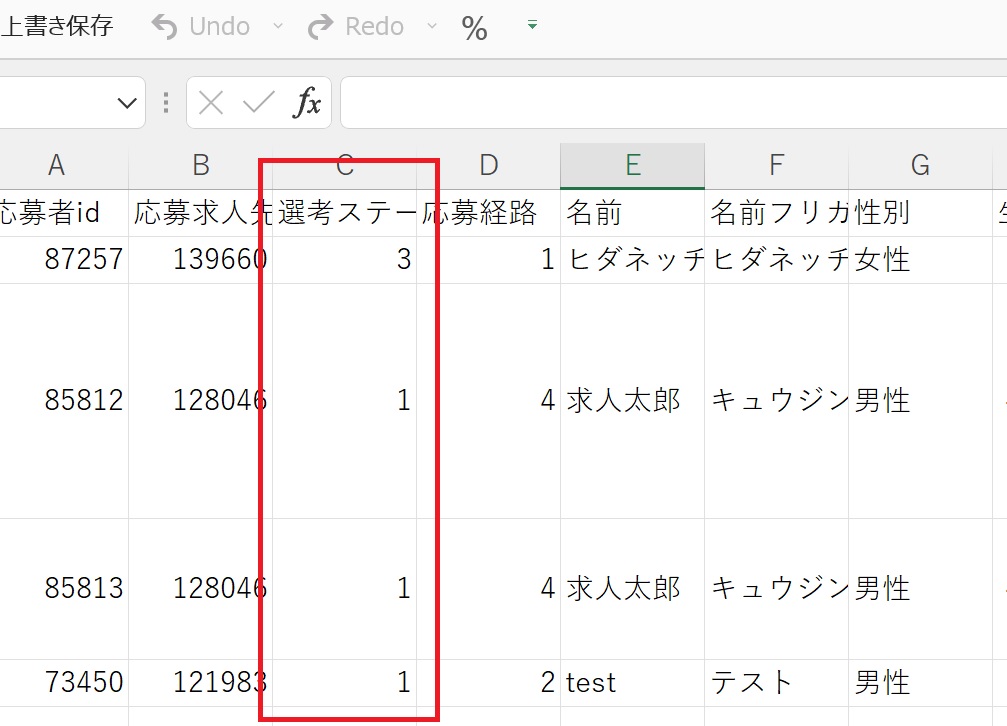The width and height of the screenshot is (1007, 726).
Task: Click the formula bar Cancel X icon
Action: 211,103
